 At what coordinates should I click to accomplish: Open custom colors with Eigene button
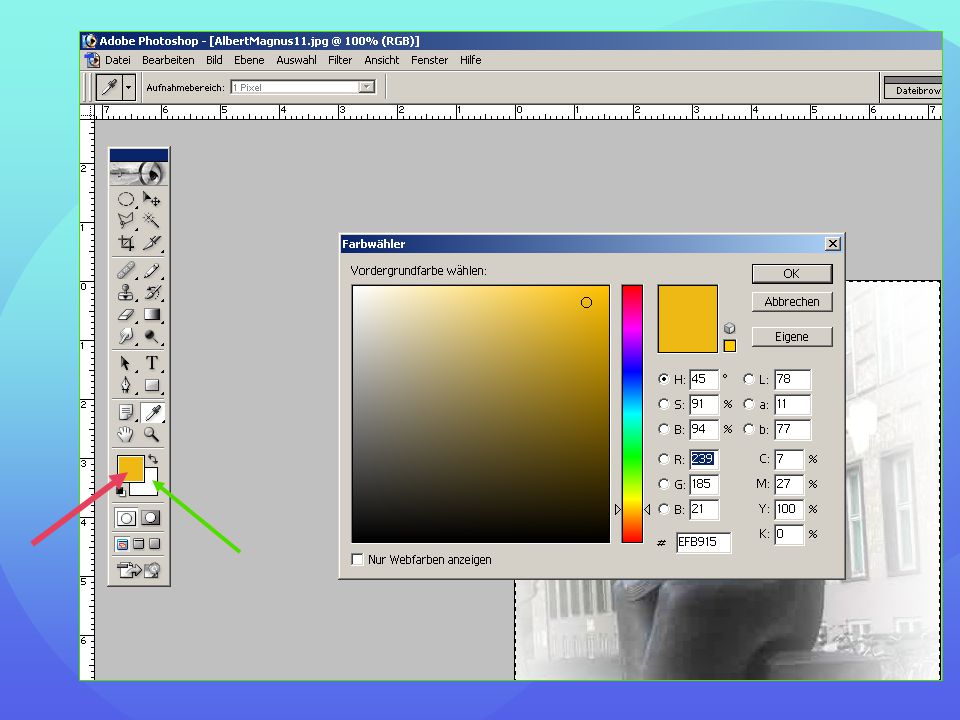[x=792, y=337]
